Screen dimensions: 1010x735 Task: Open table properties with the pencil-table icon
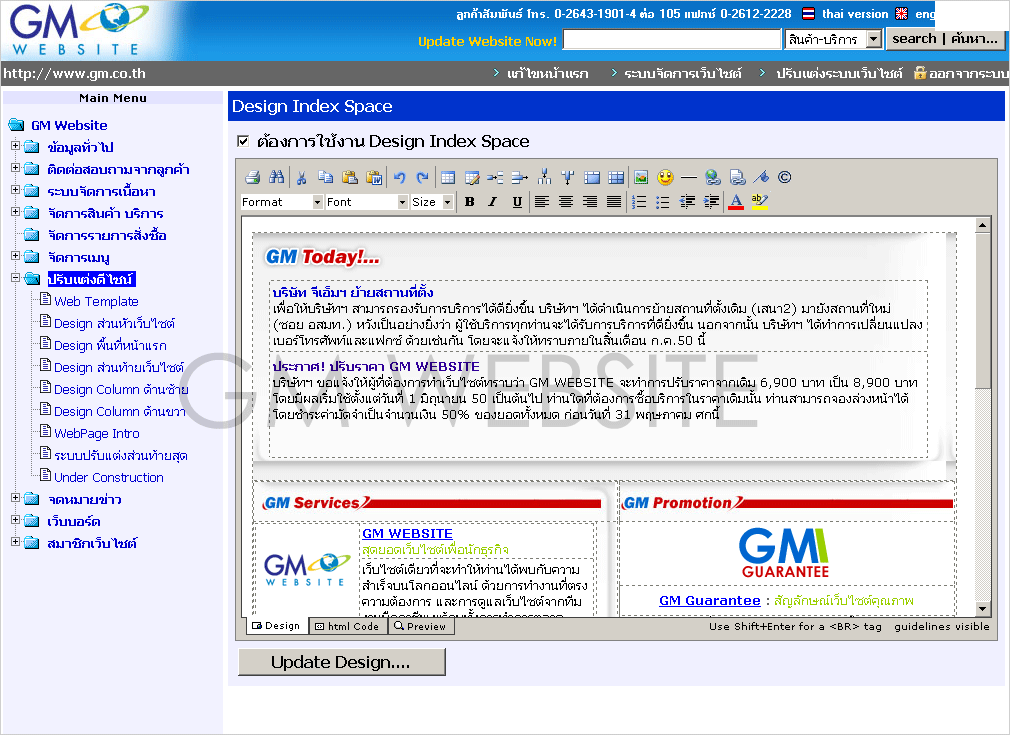tap(472, 177)
